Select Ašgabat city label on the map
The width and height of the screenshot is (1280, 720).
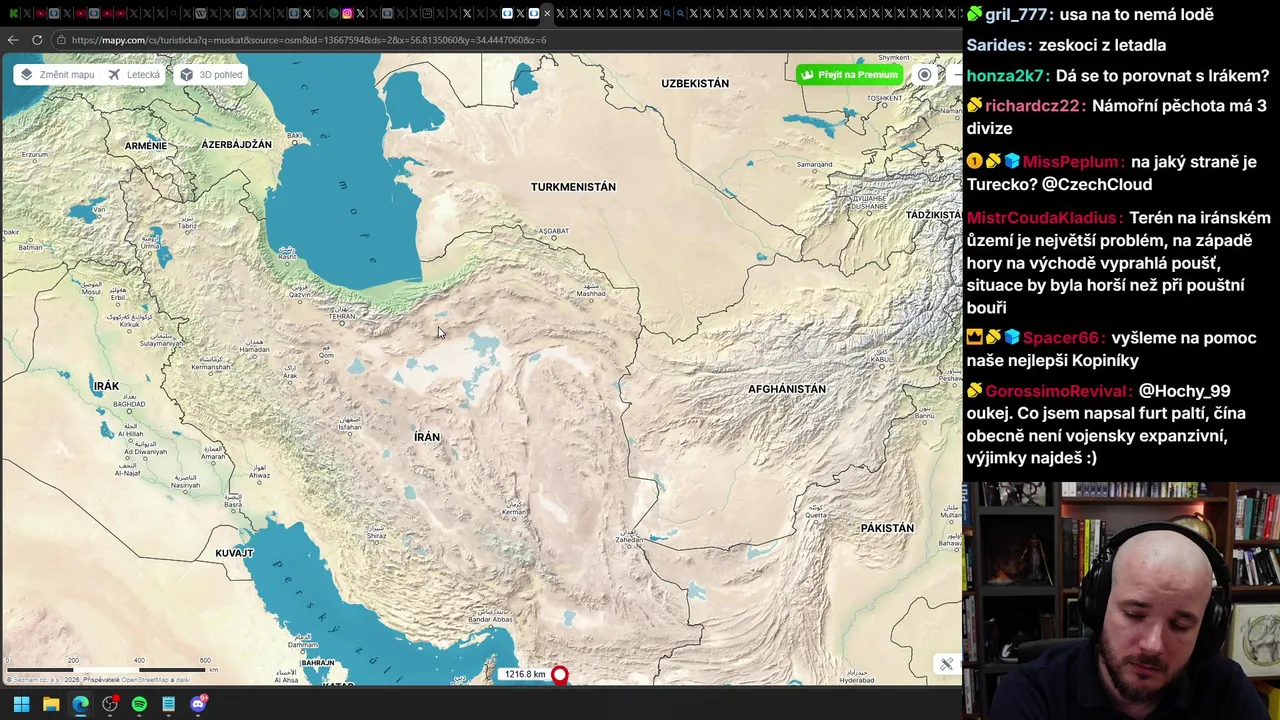pyautogui.click(x=553, y=231)
